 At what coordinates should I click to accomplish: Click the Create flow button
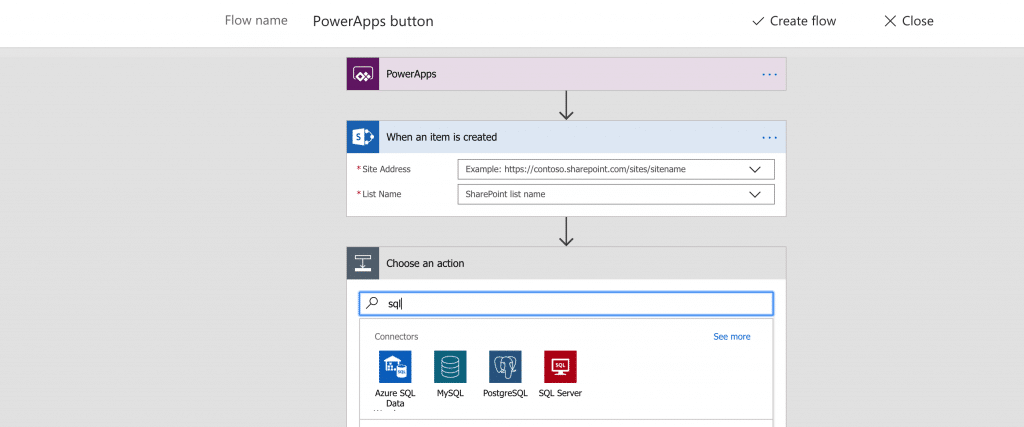794,21
